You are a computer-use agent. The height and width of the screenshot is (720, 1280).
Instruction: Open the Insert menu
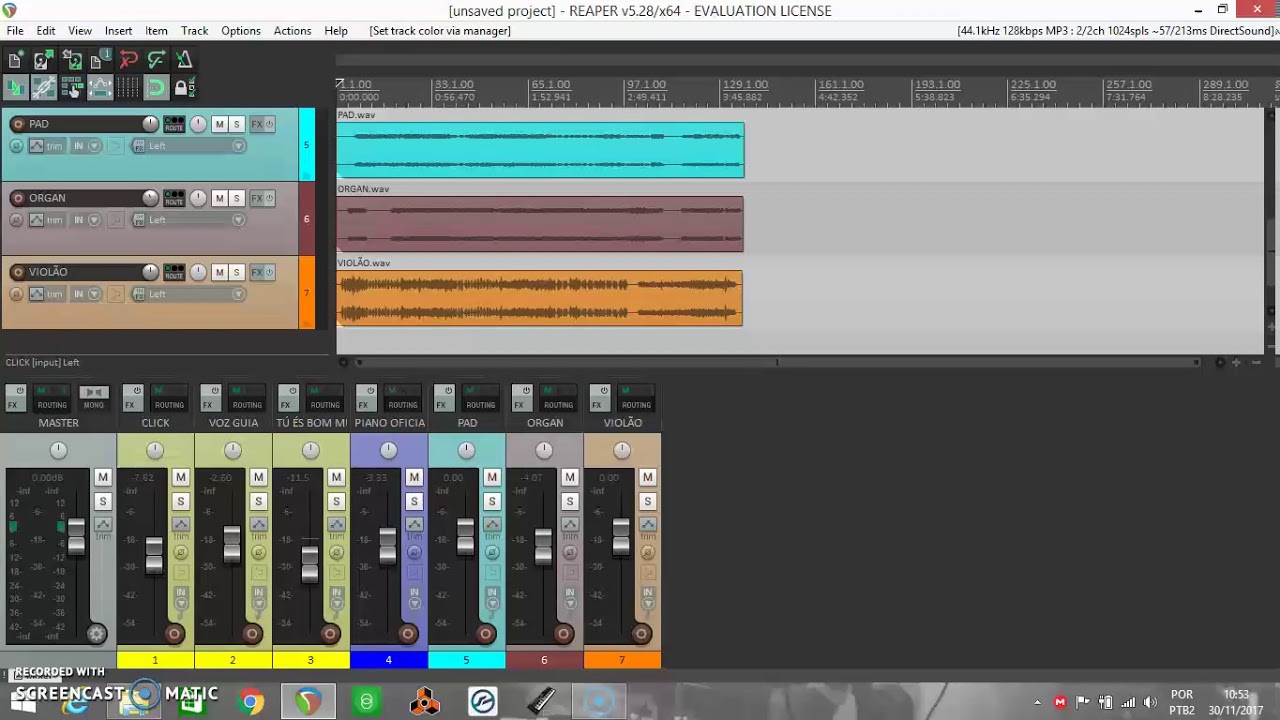pos(118,31)
